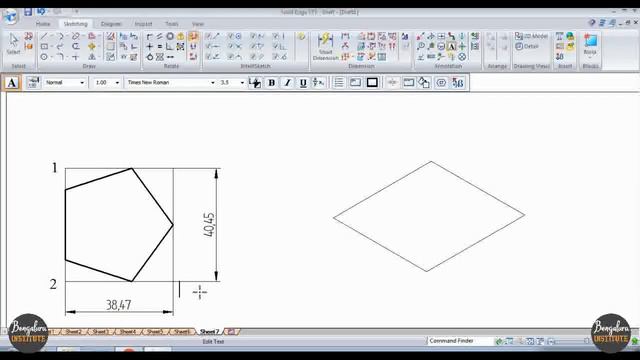640x360 pixels.
Task: Select the Text annotation tool in Annotation group
Action: pos(451,47)
